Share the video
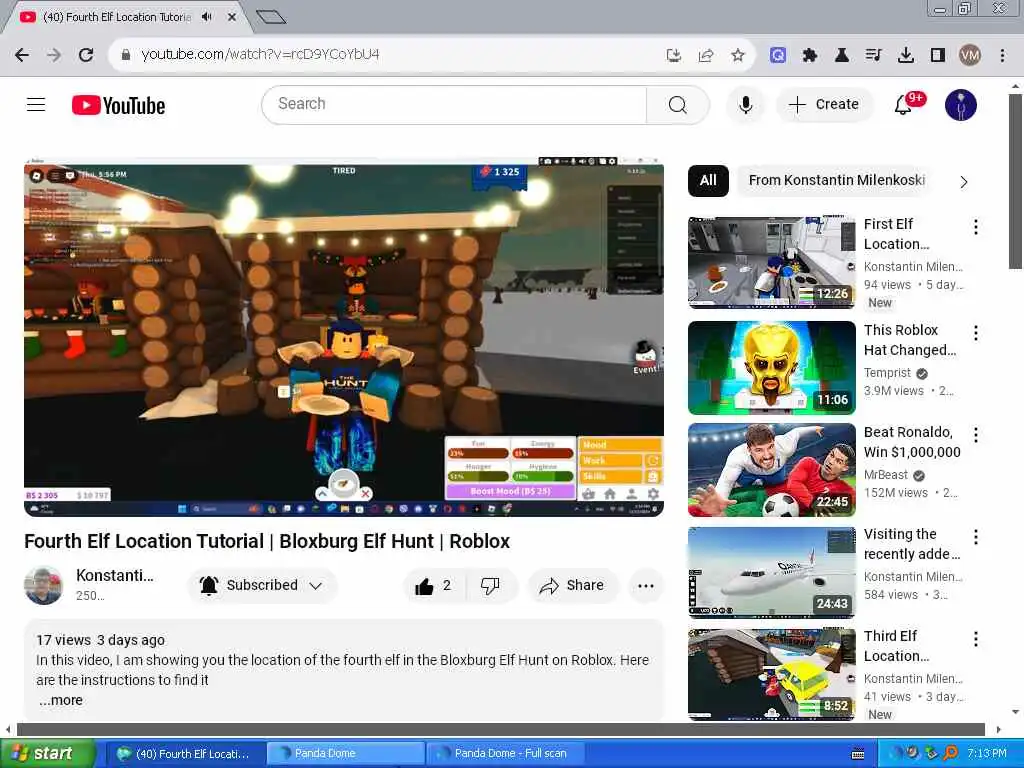Image resolution: width=1024 pixels, height=768 pixels. click(x=572, y=586)
